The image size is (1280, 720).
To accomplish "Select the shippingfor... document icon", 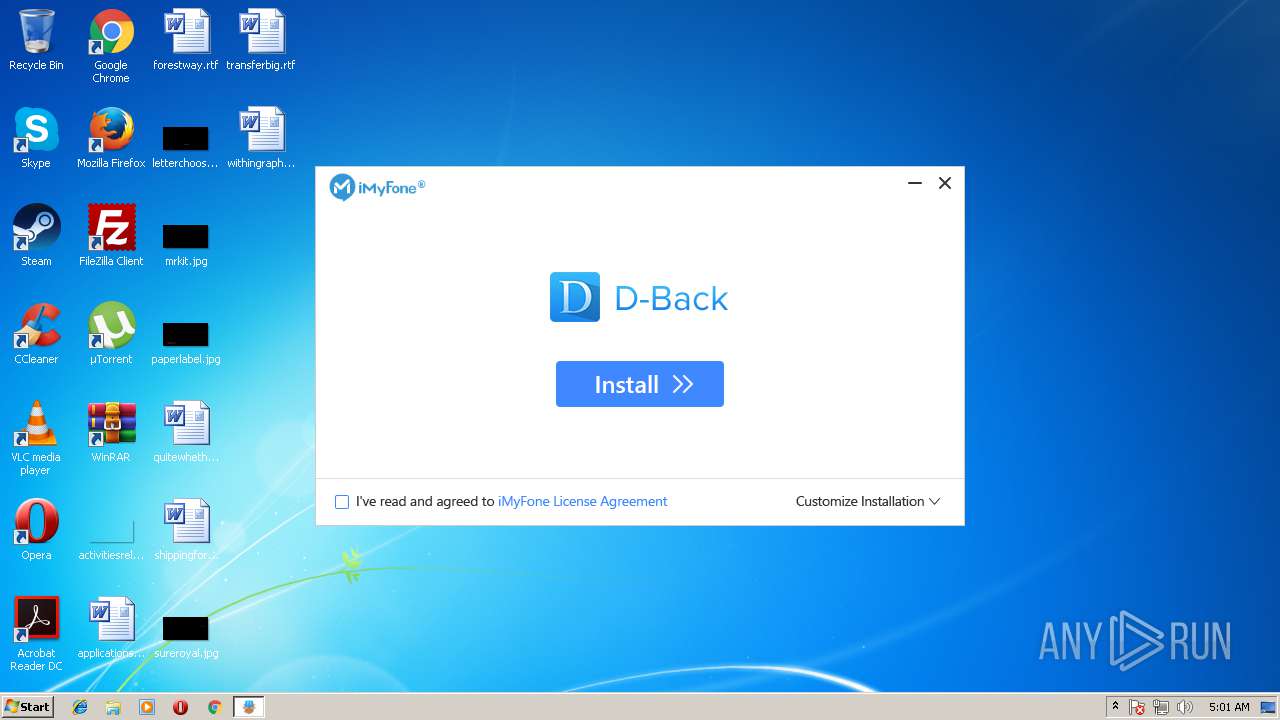I will [x=186, y=530].
